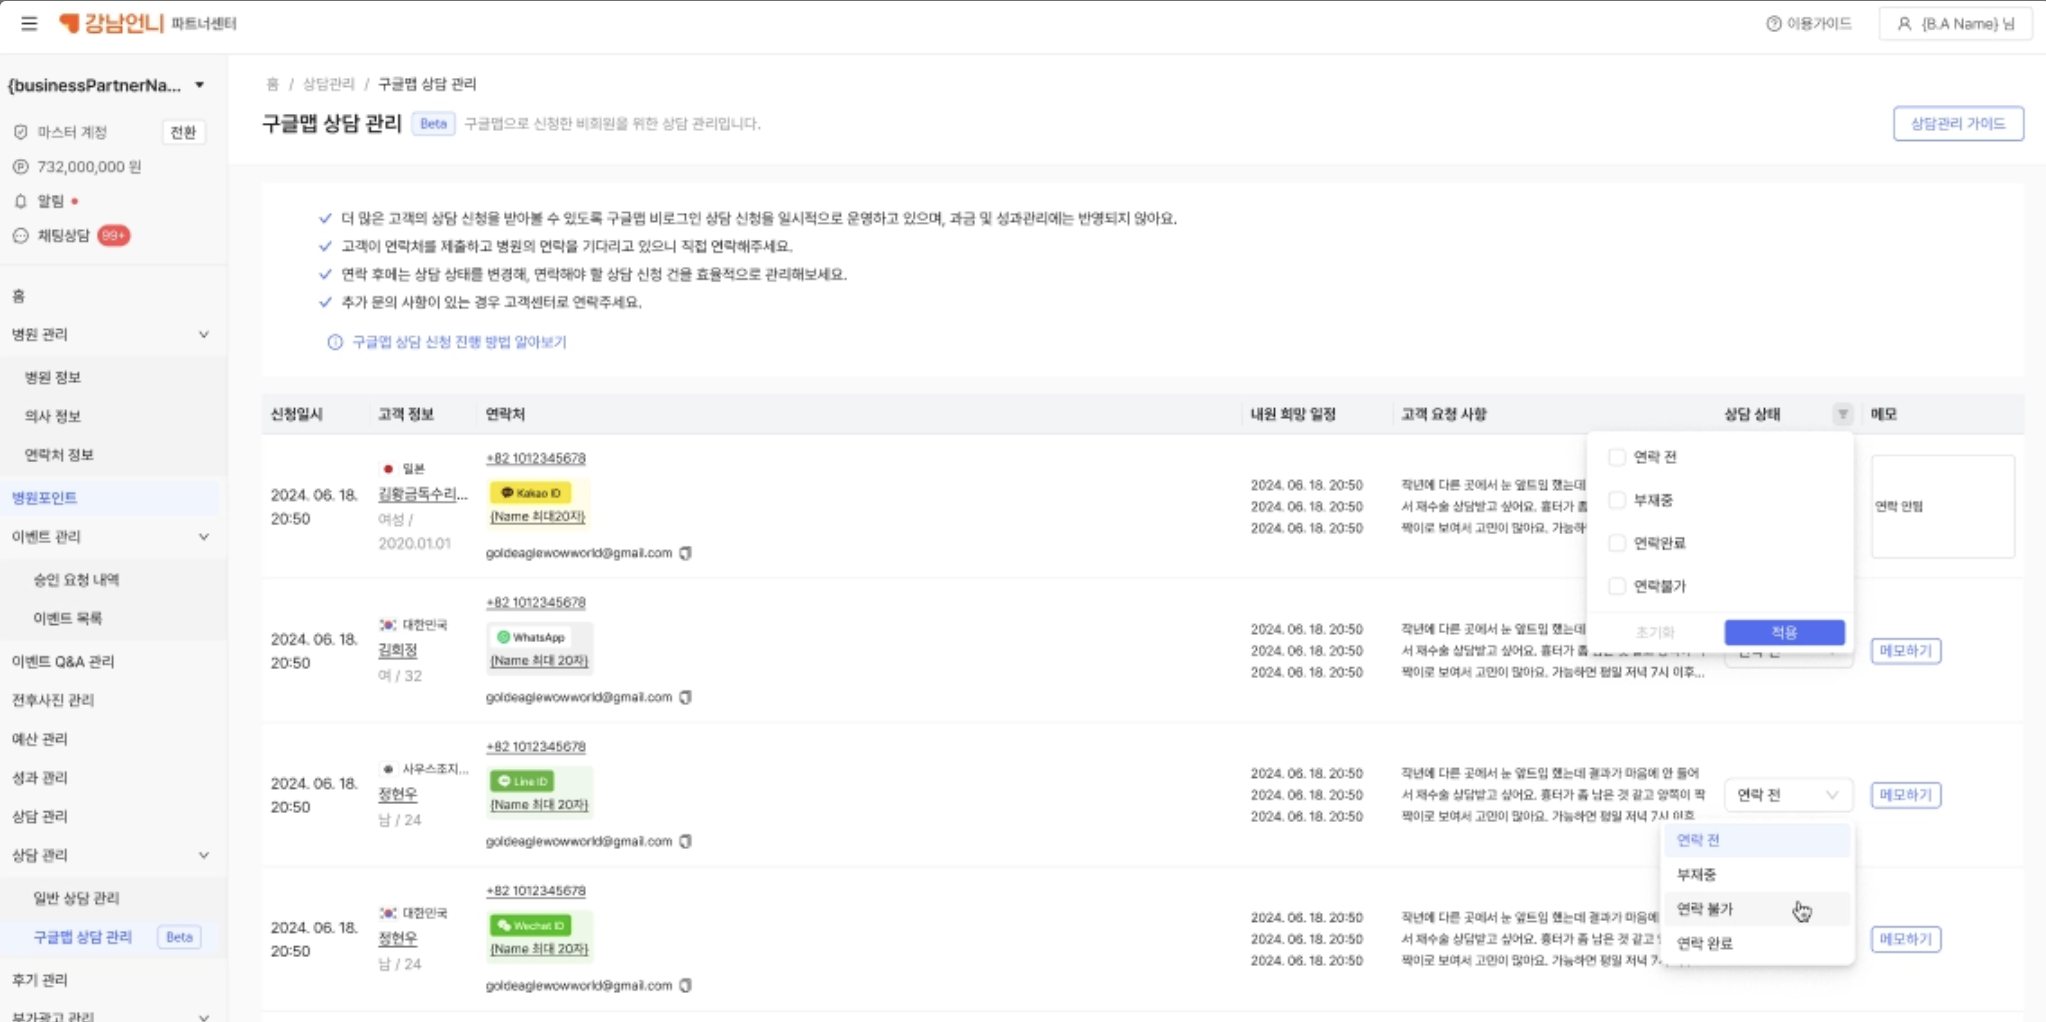
Task: Click the 상담관리 가이드 button
Action: click(x=1958, y=124)
